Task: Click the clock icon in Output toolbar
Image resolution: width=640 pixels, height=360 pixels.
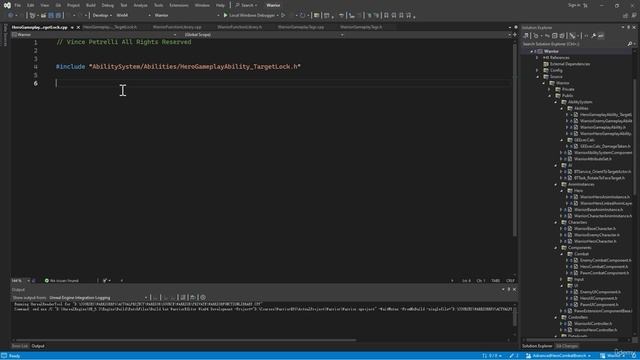Action: 203,298
